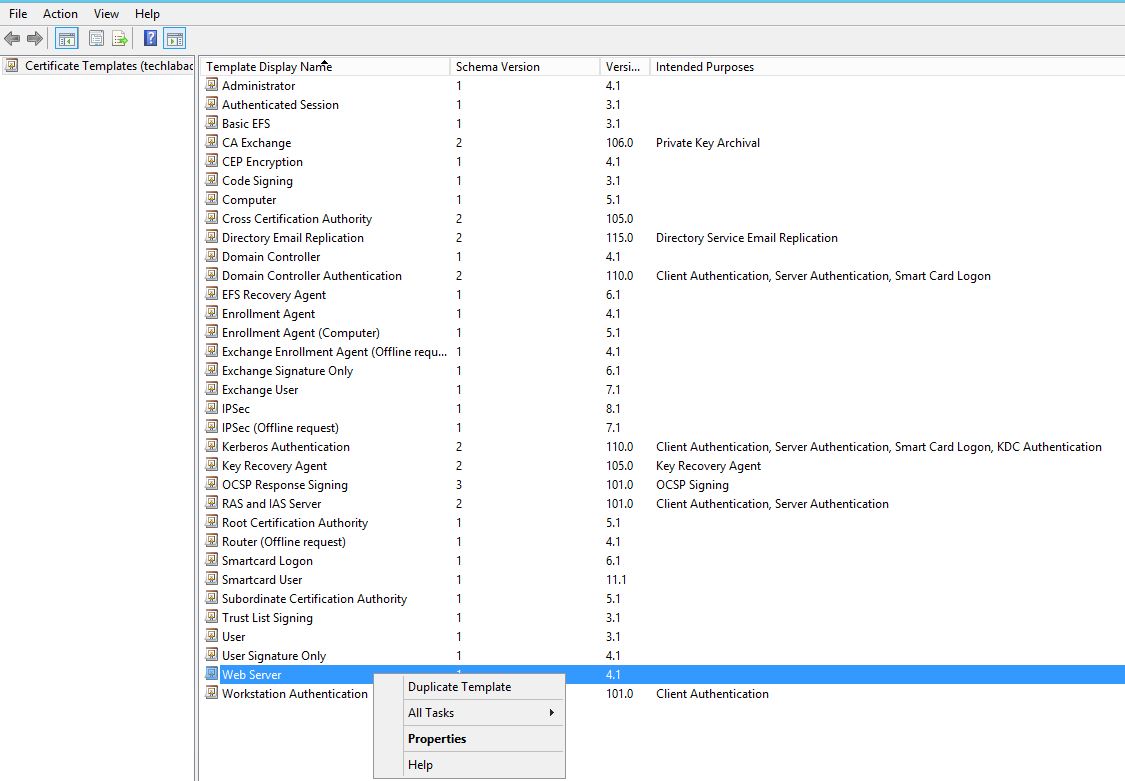
Task: Click the Administrator template icon
Action: click(212, 85)
